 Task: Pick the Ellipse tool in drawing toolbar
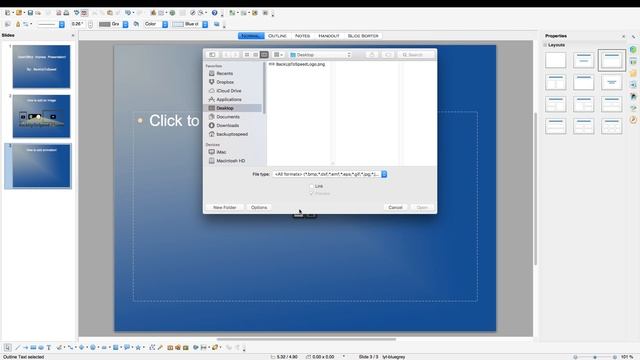click(x=41, y=347)
